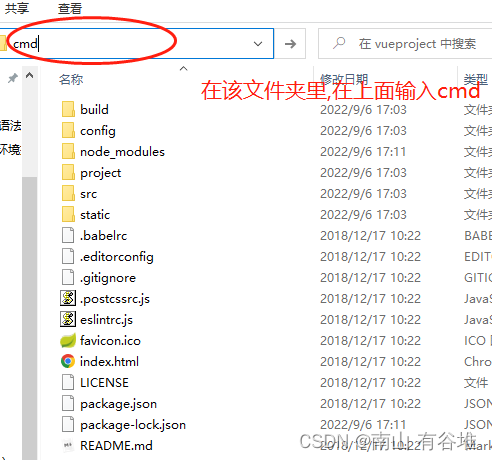Viewport: 492px width, 460px height.
Task: Click the README.md markdown file icon
Action: (x=68, y=445)
